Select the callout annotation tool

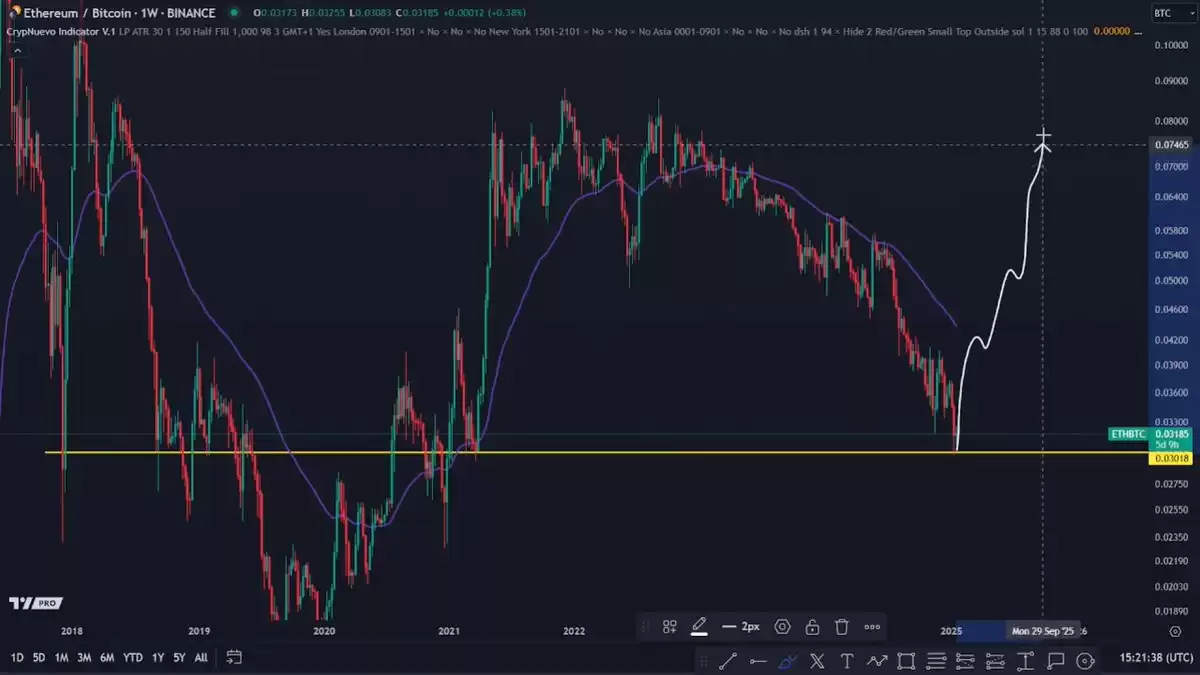(x=1055, y=660)
